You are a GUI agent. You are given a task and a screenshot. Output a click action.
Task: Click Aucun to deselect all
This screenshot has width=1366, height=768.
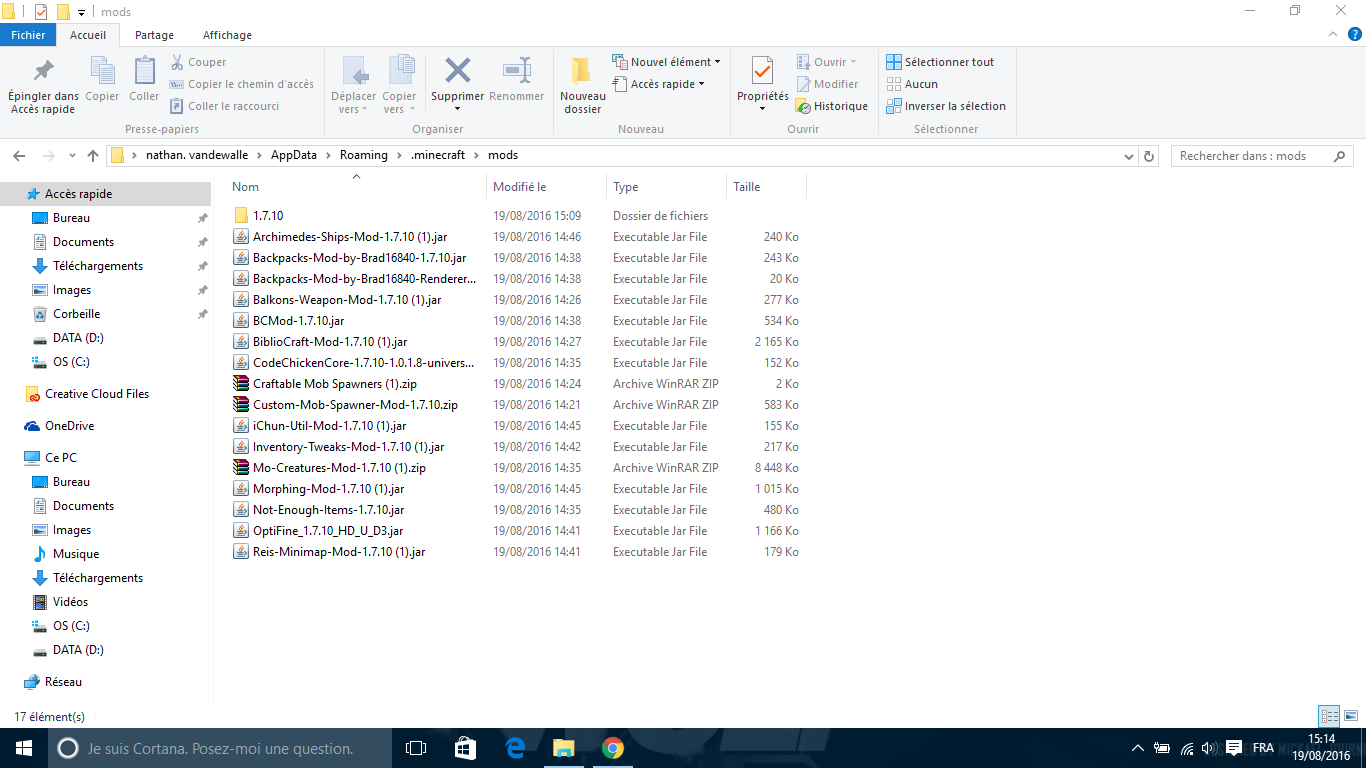tap(912, 84)
